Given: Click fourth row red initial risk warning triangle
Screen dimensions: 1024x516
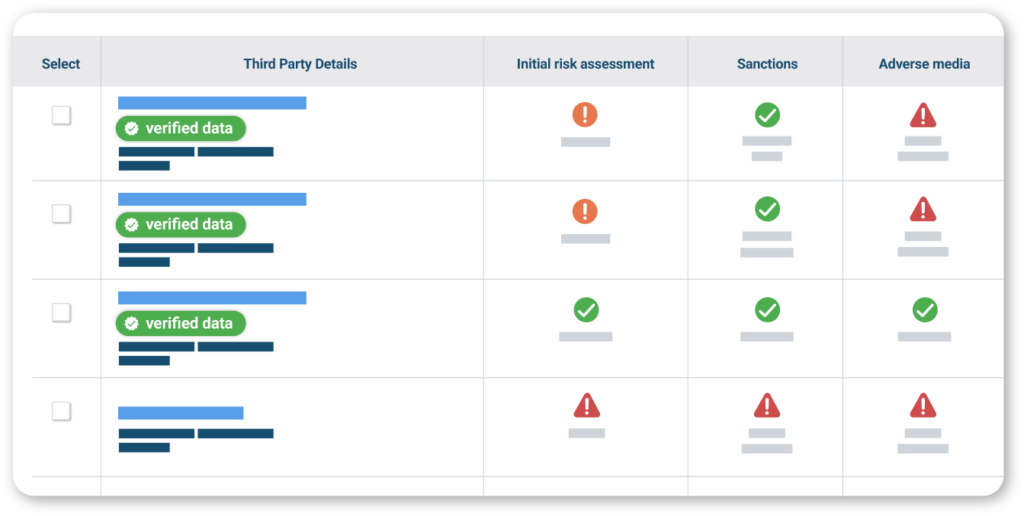Looking at the screenshot, I should pos(586,405).
